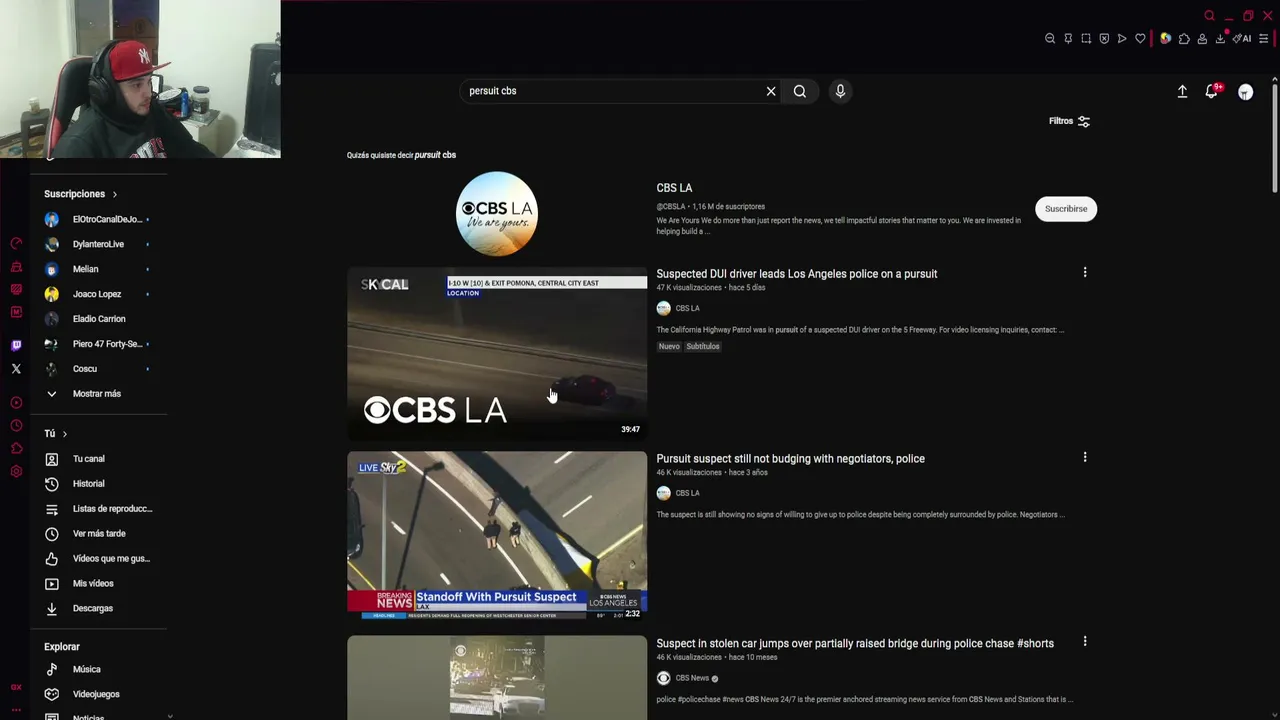Screen dimensions: 1280x720
Task: Open the browser sidebar history clock icon
Action: (x=16, y=426)
